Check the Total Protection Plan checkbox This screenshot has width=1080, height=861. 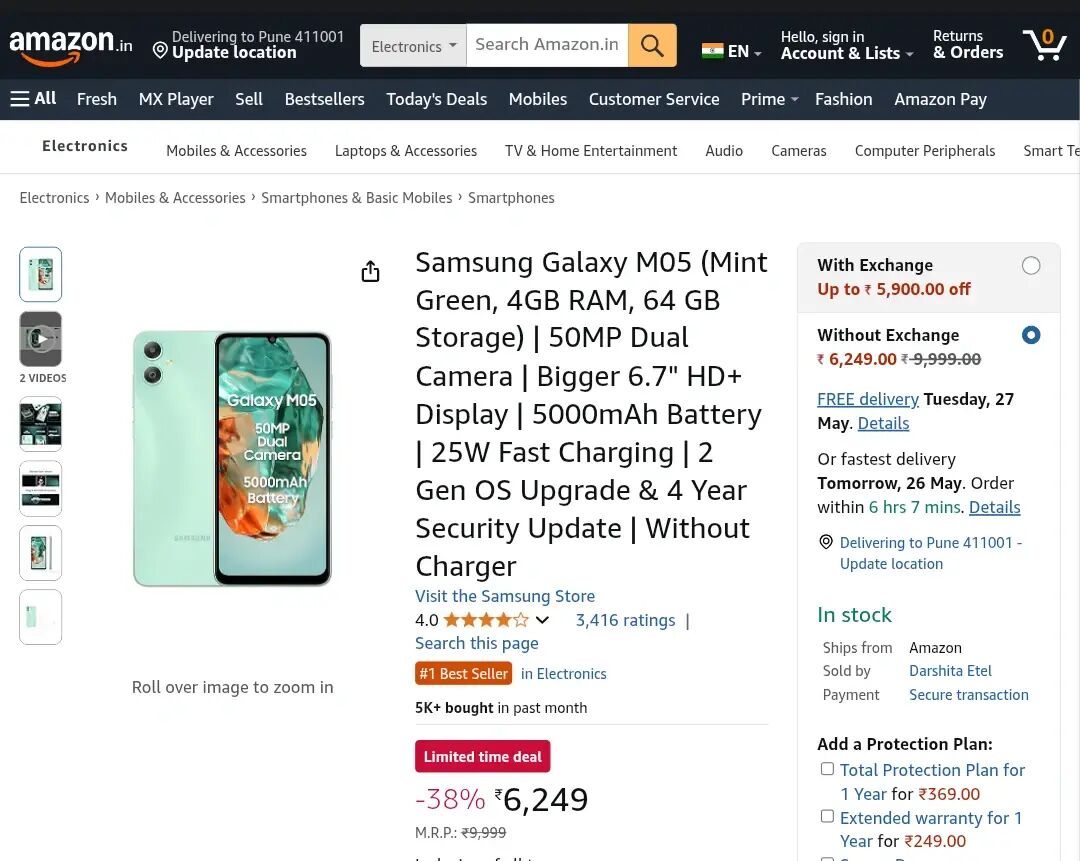tap(827, 769)
